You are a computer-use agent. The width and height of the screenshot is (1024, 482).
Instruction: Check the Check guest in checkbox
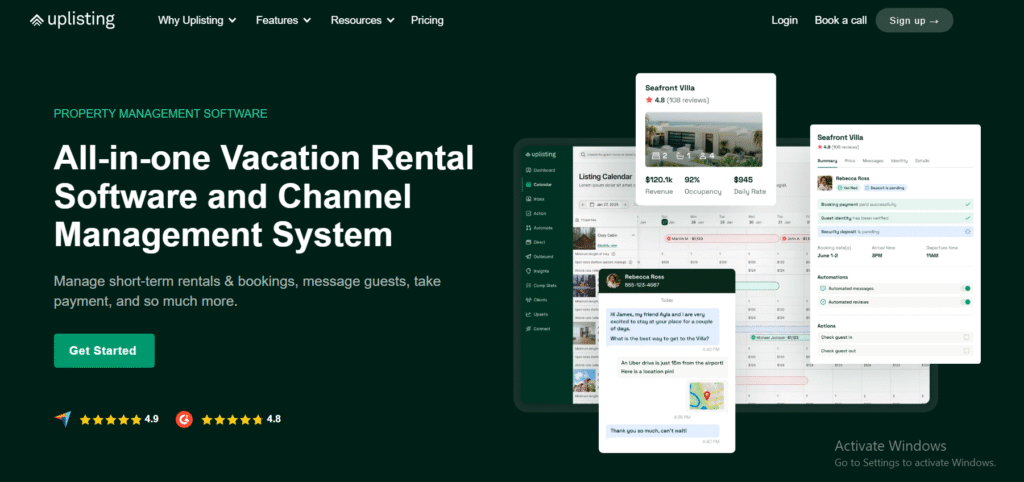966,337
